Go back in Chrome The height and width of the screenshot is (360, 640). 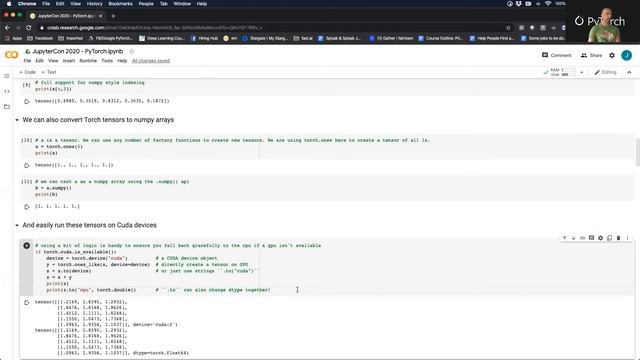(7, 28)
